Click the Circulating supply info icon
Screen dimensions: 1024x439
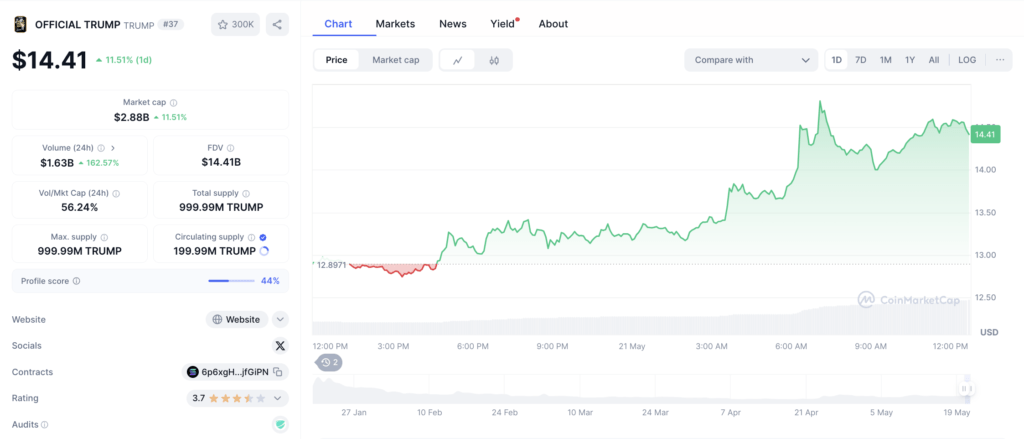(251, 238)
